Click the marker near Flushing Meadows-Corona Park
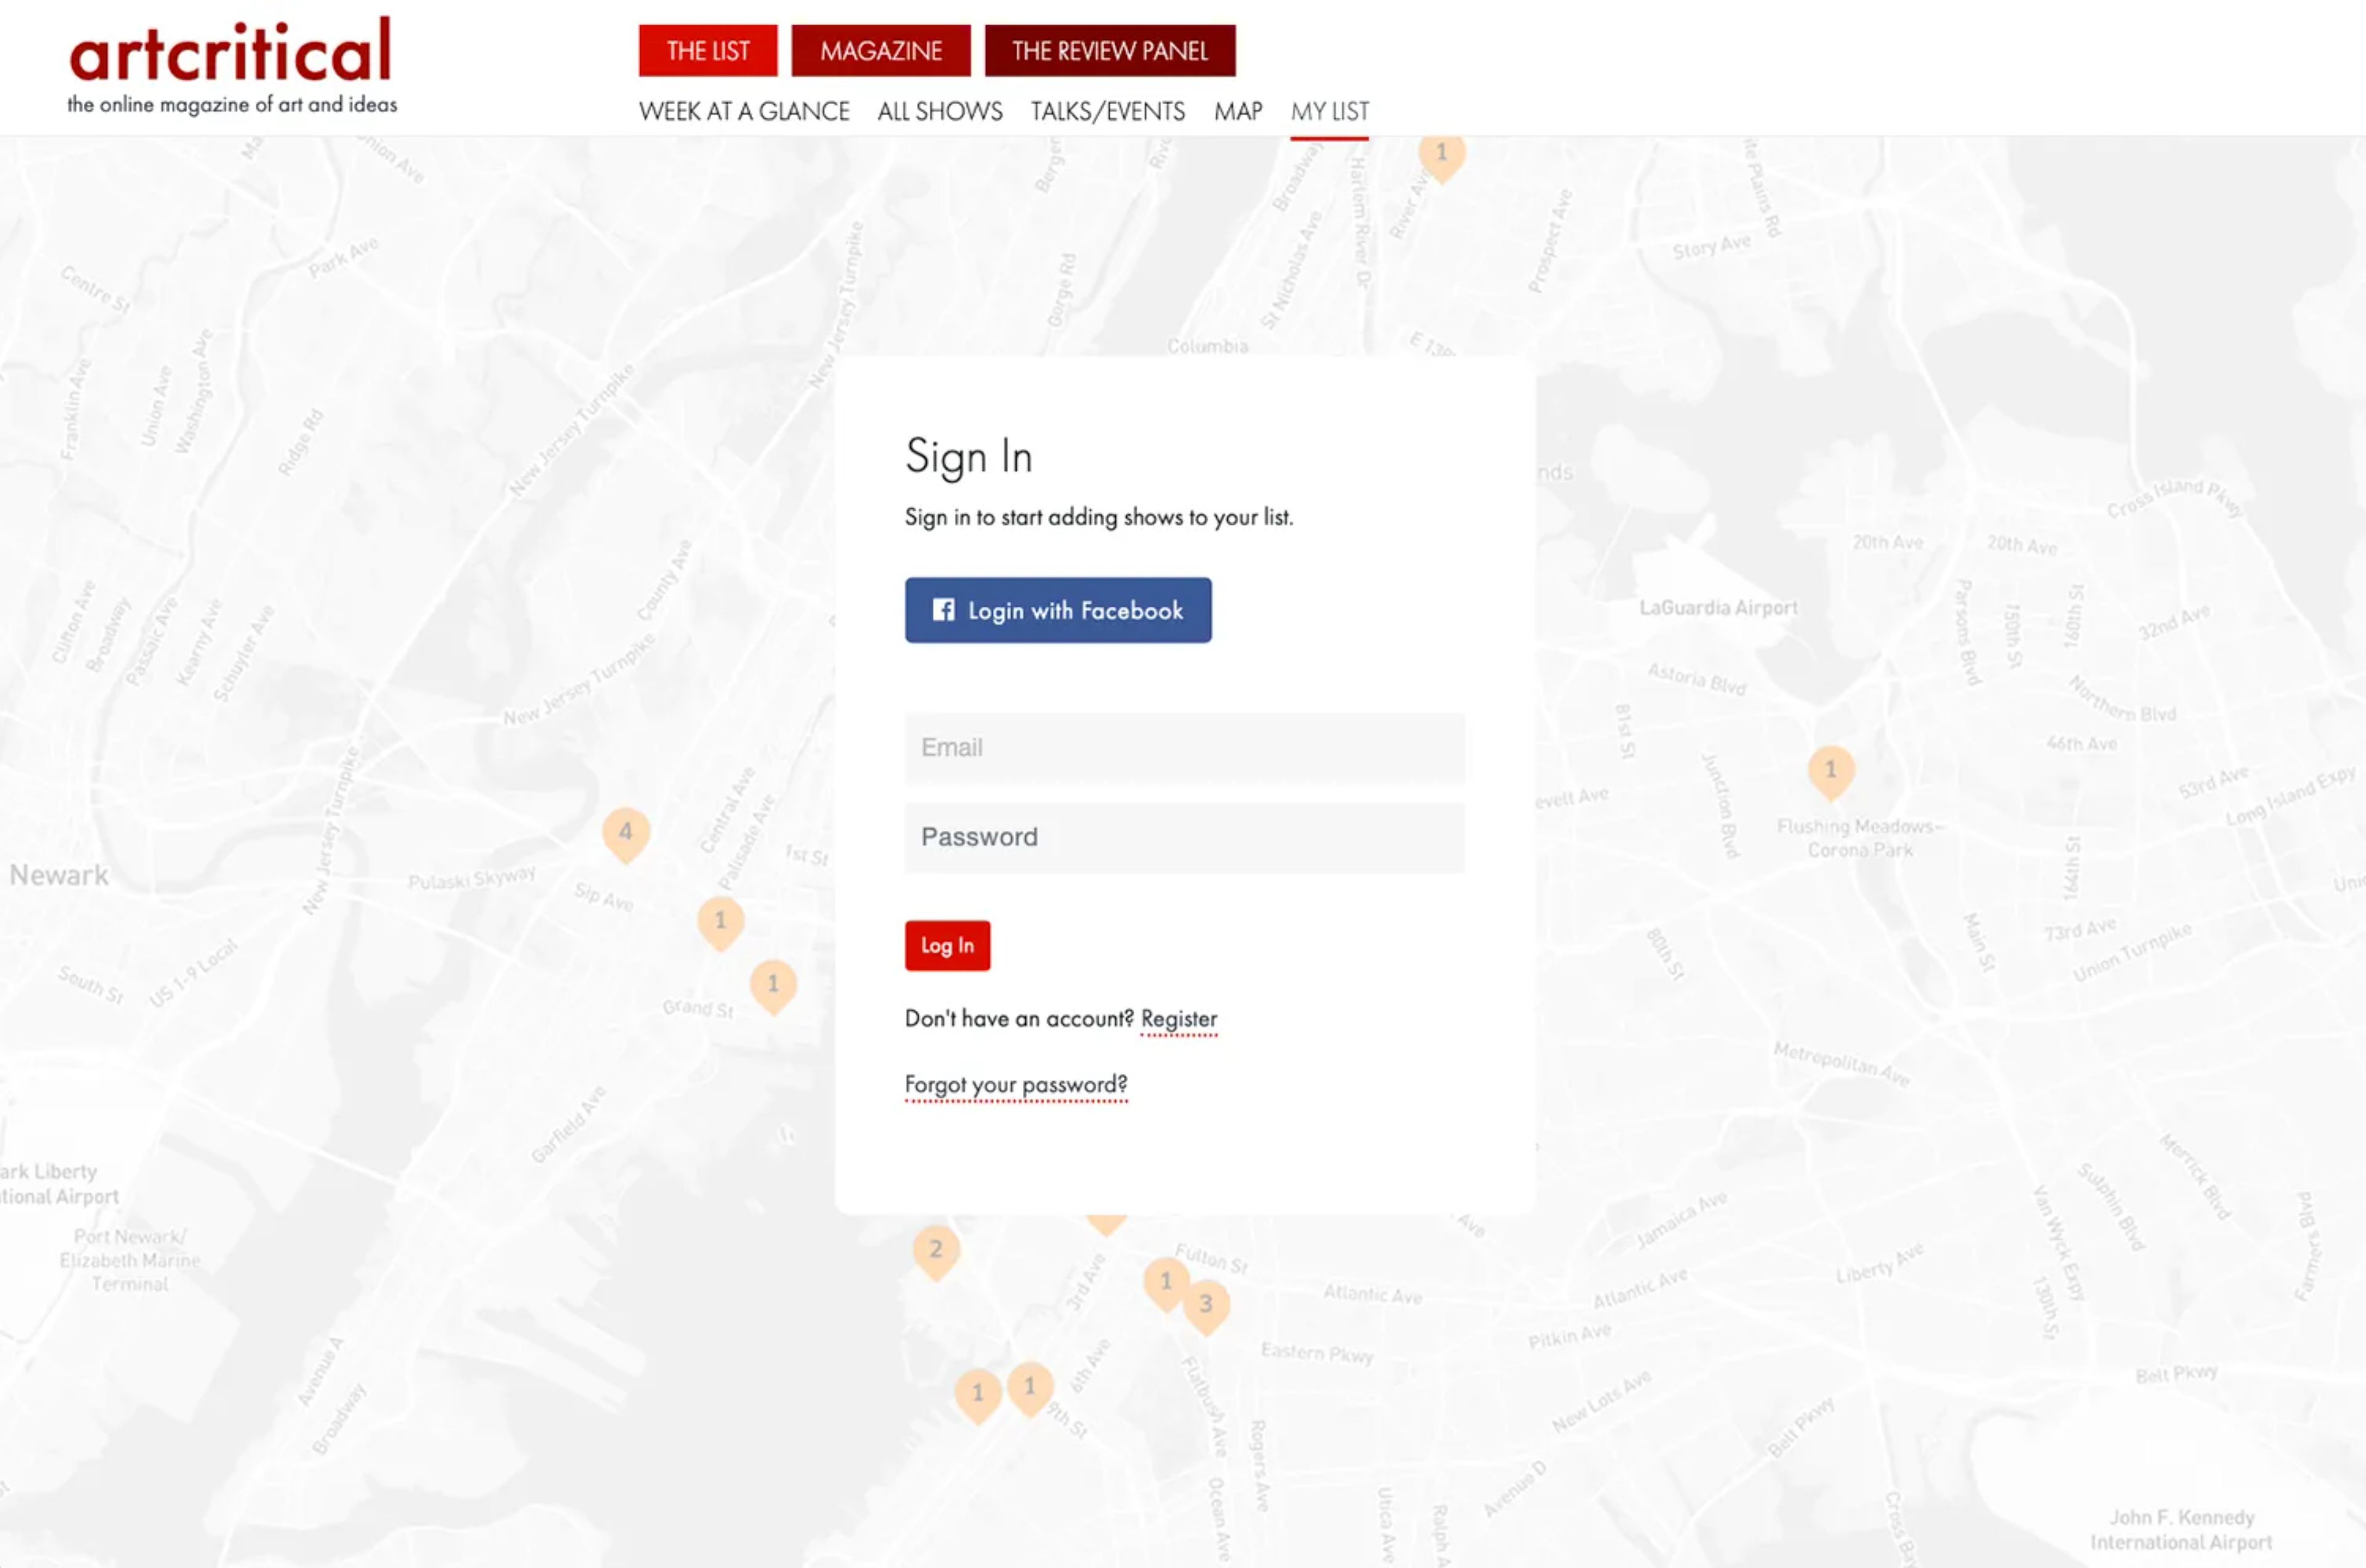Screen dimensions: 2366x1568 (x=1830, y=770)
